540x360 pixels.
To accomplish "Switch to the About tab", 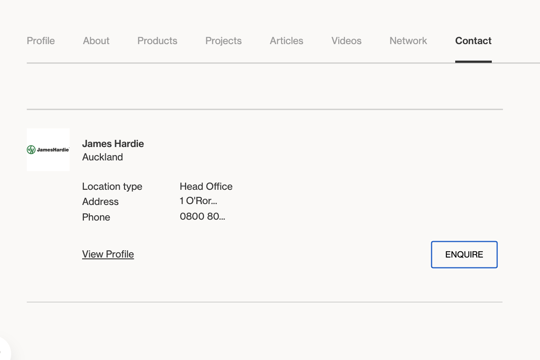I will pos(96,41).
